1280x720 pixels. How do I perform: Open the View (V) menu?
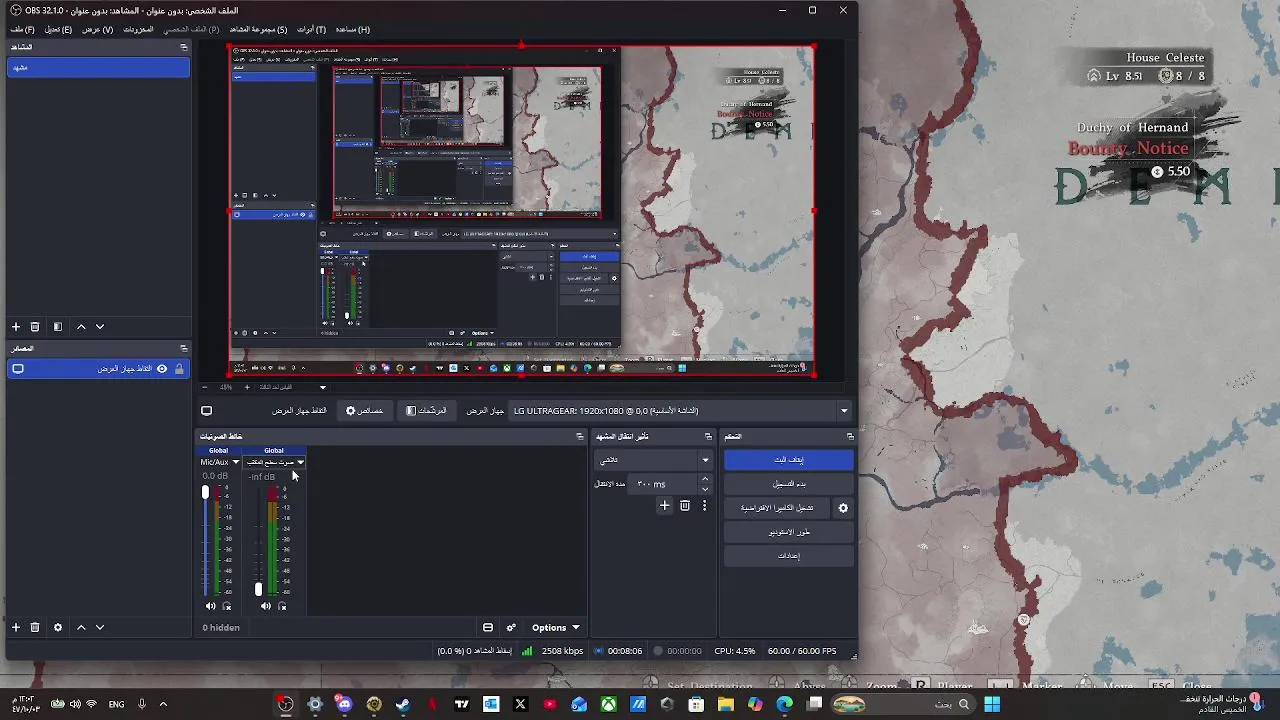point(97,29)
